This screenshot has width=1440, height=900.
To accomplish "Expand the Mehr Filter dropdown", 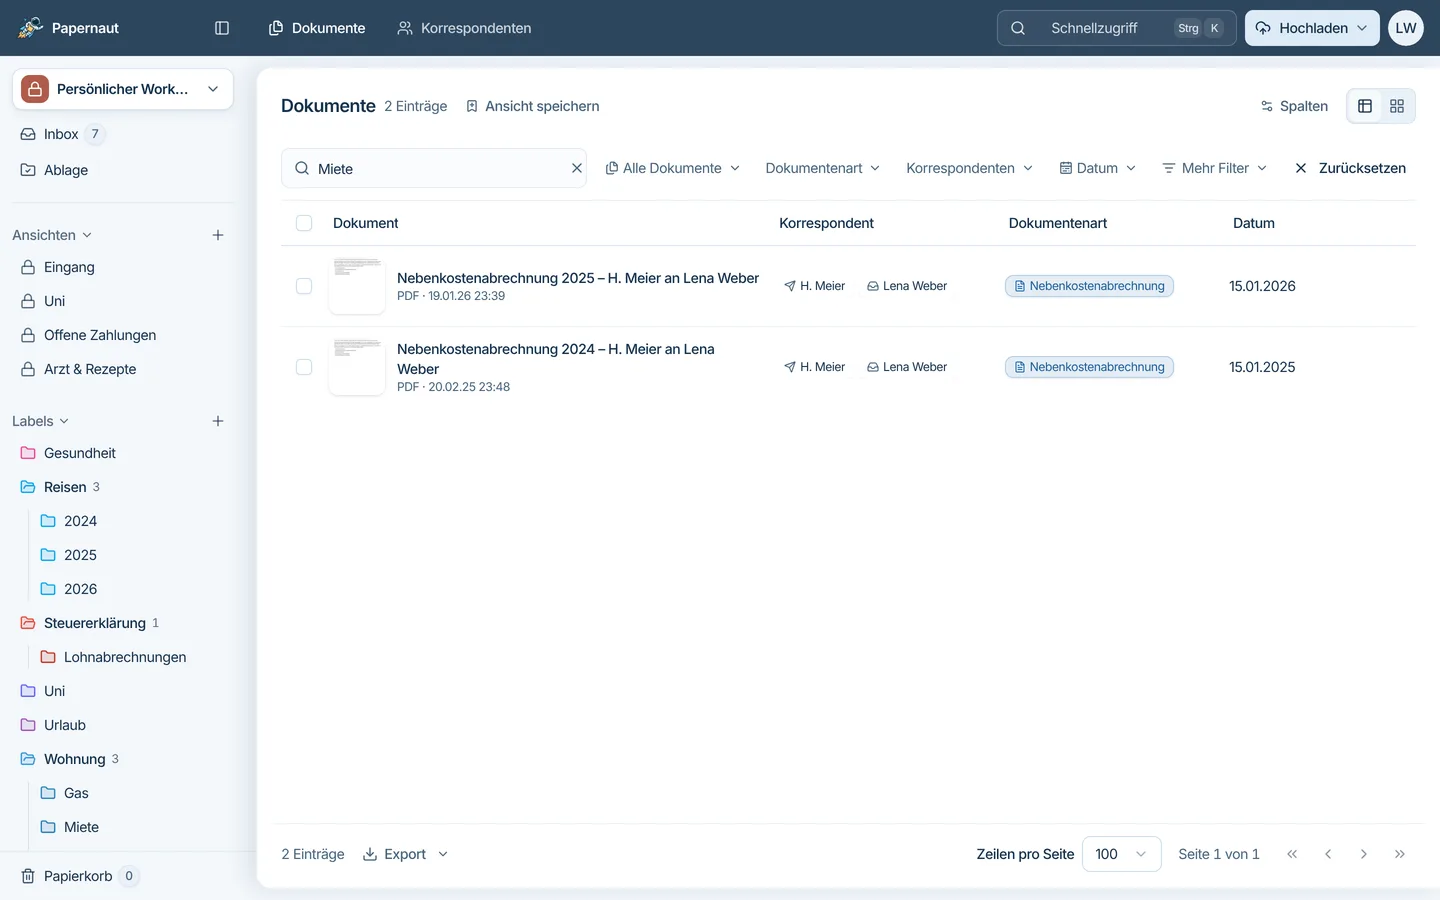I will pyautogui.click(x=1214, y=168).
